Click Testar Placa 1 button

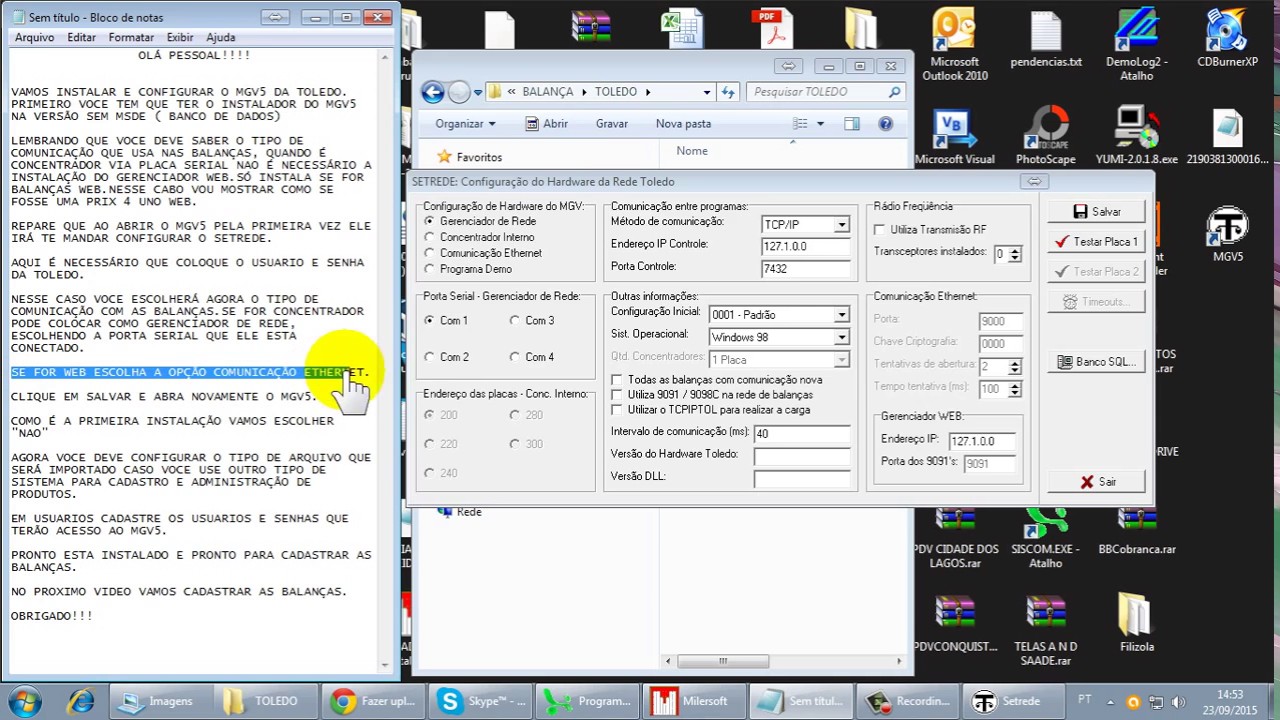click(x=1096, y=242)
